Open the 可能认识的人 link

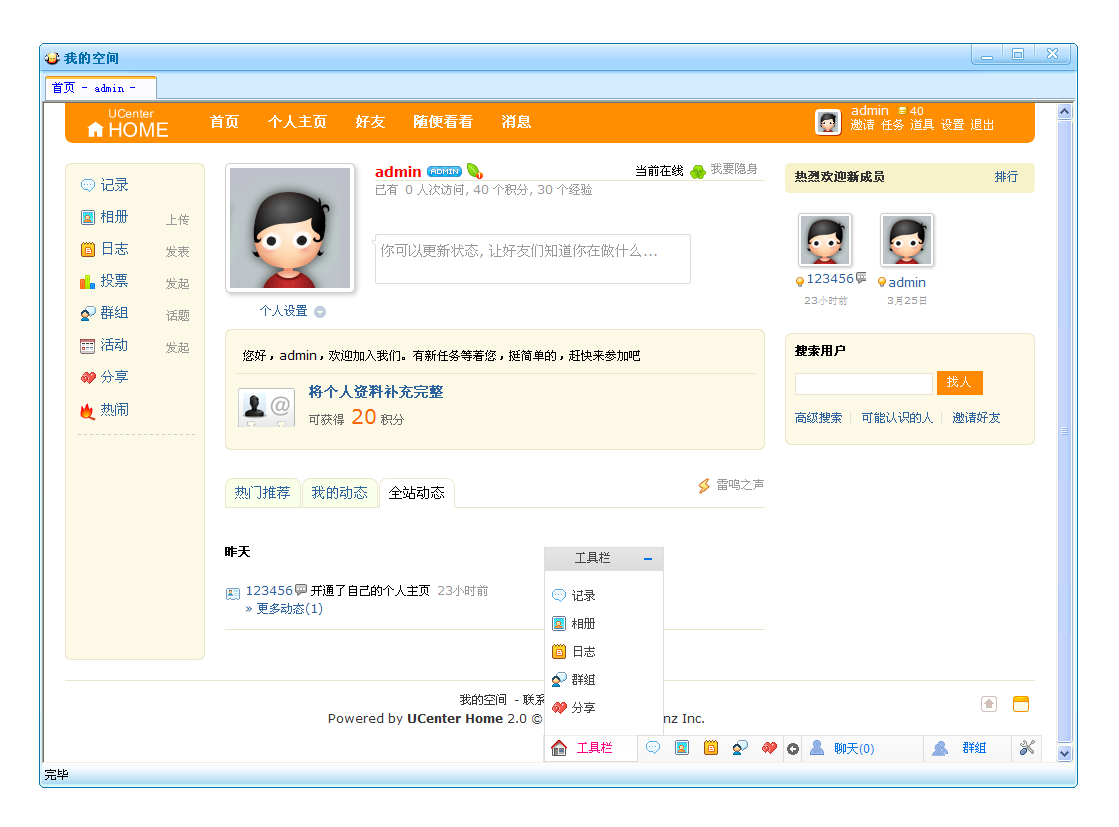[x=896, y=418]
